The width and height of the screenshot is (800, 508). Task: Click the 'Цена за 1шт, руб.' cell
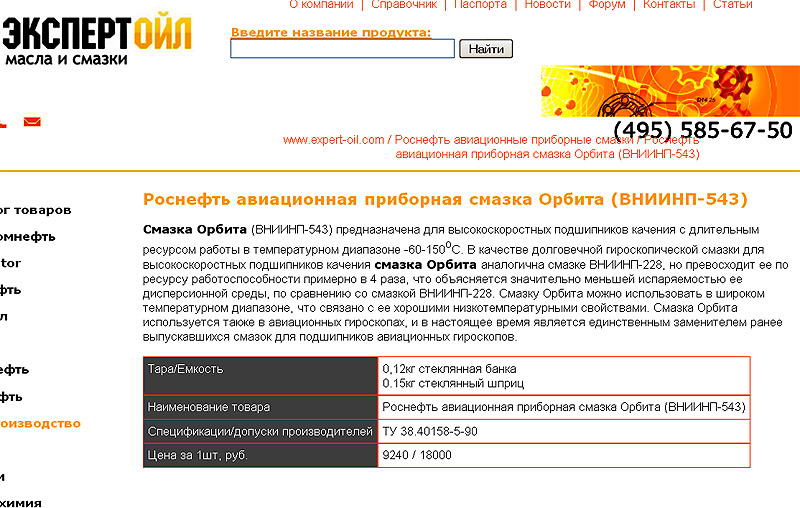coord(261,455)
